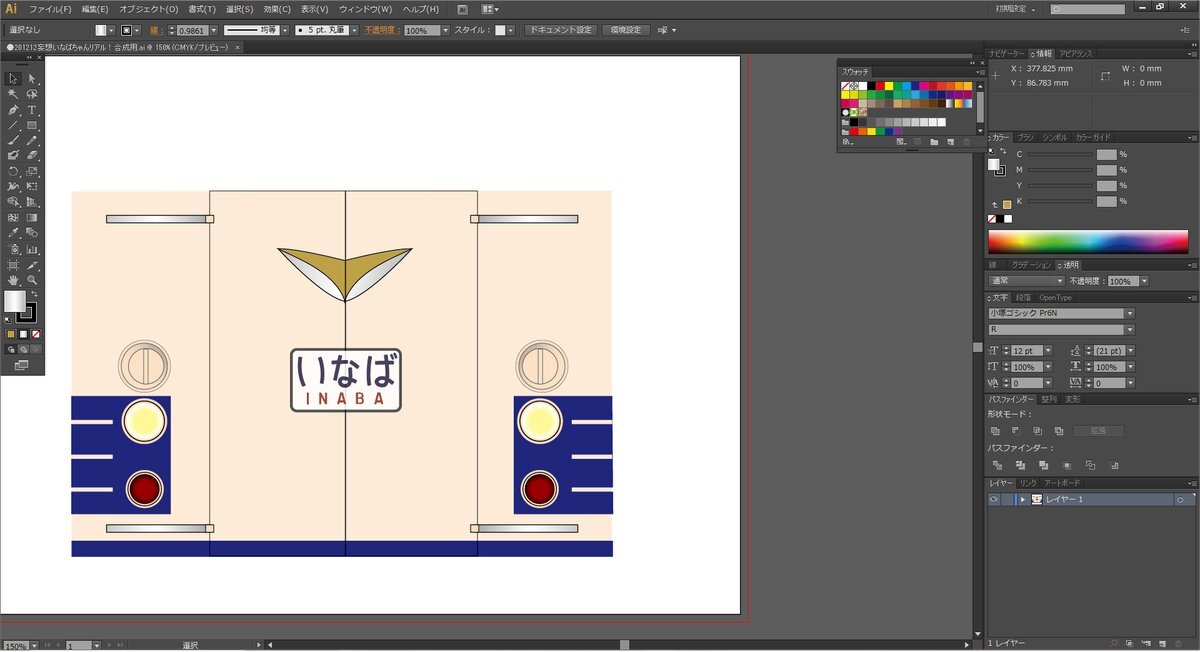
Task: Select the Rectangle tool
Action: [x=32, y=125]
